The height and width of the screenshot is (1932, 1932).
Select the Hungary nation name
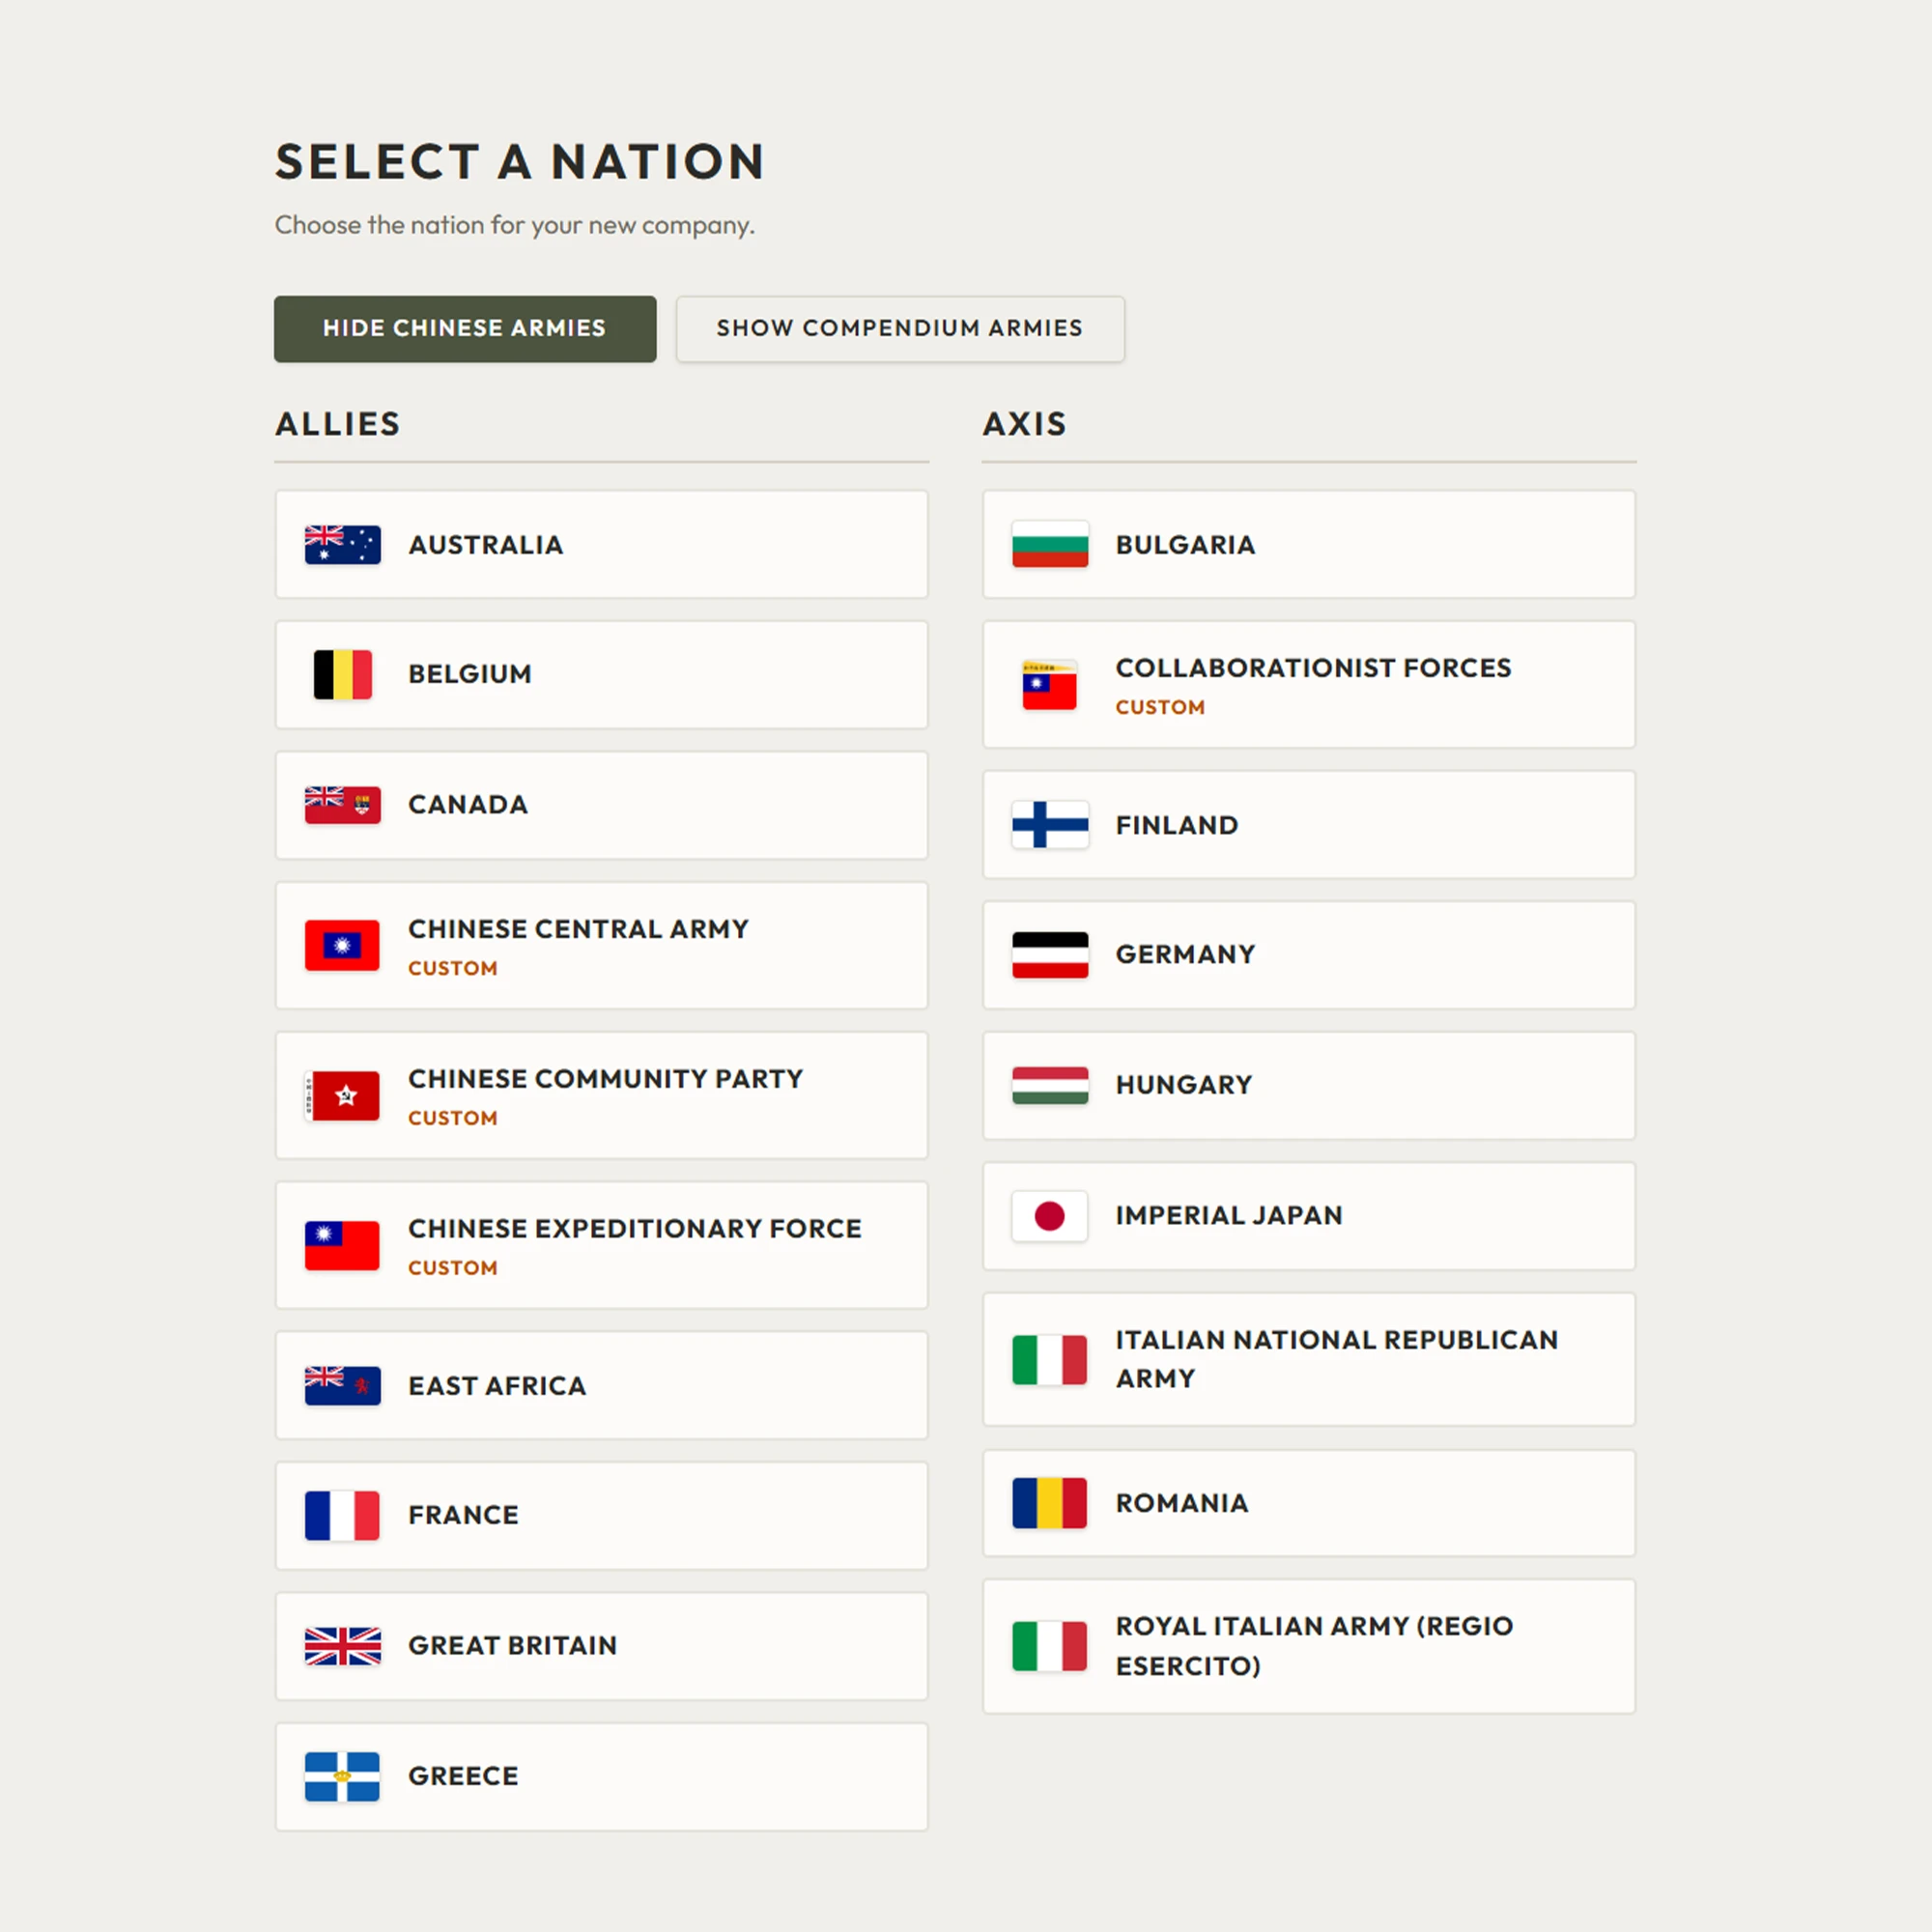tap(1185, 1085)
